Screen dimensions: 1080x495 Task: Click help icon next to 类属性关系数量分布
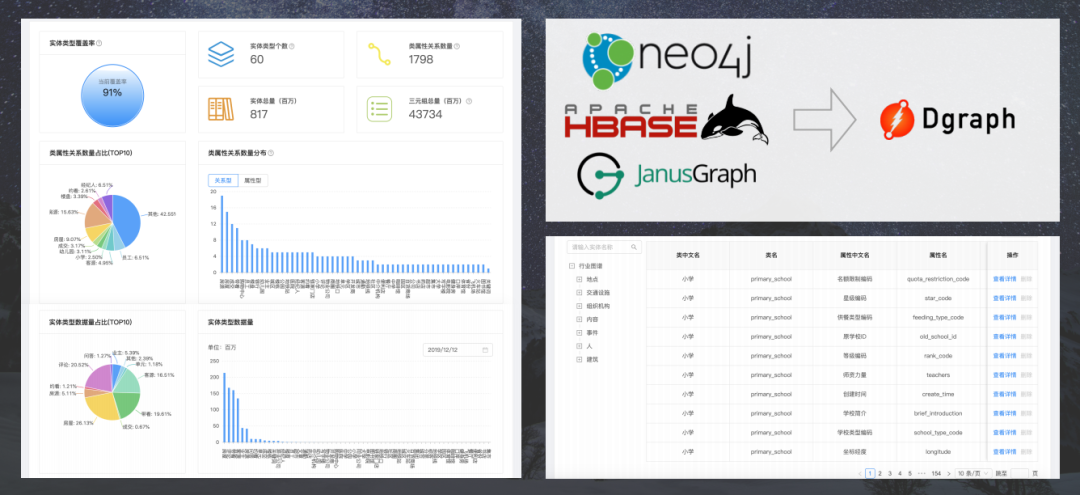[271, 153]
